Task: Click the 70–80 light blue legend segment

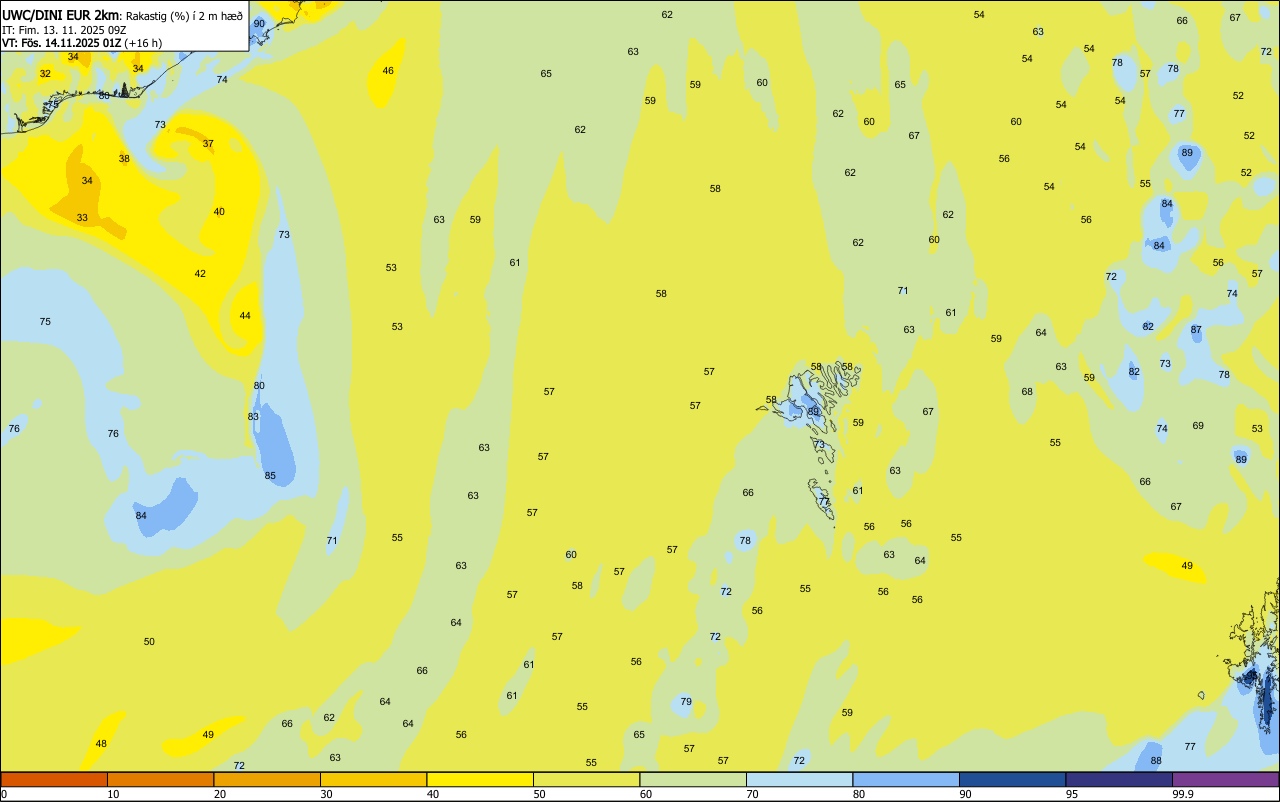Action: click(x=799, y=779)
